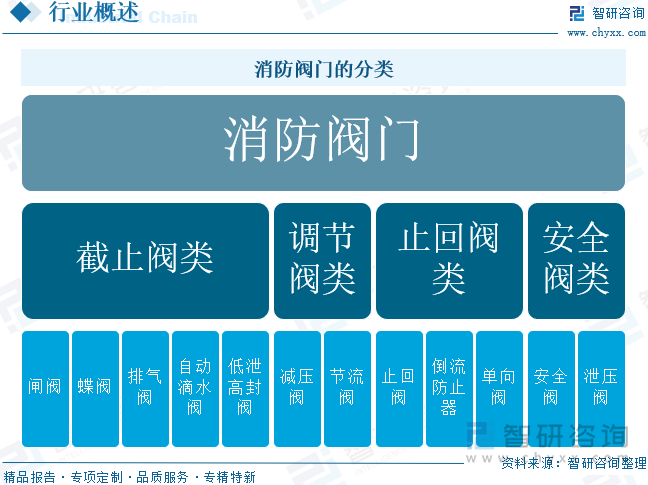
Task: Click the 泄压阀 item box
Action: coord(601,389)
